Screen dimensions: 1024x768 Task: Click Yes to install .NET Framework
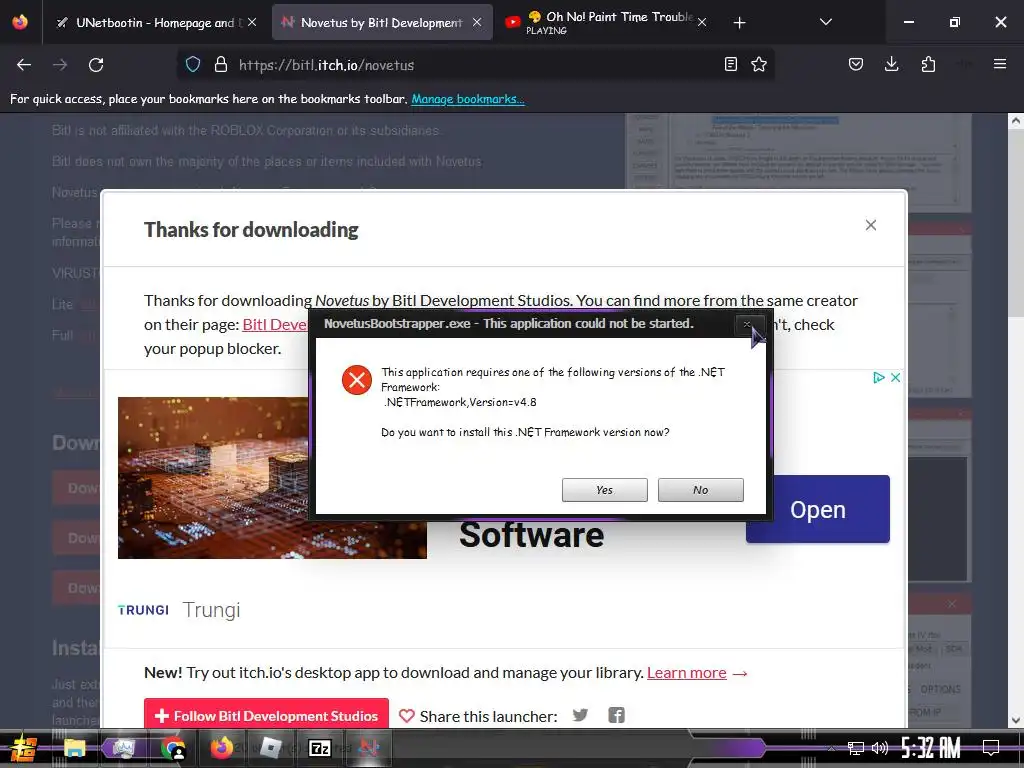point(604,490)
